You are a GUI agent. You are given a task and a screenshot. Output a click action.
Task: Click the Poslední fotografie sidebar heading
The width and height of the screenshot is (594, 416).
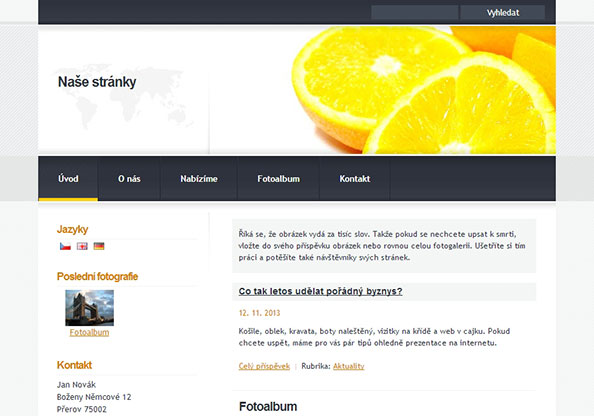97,277
